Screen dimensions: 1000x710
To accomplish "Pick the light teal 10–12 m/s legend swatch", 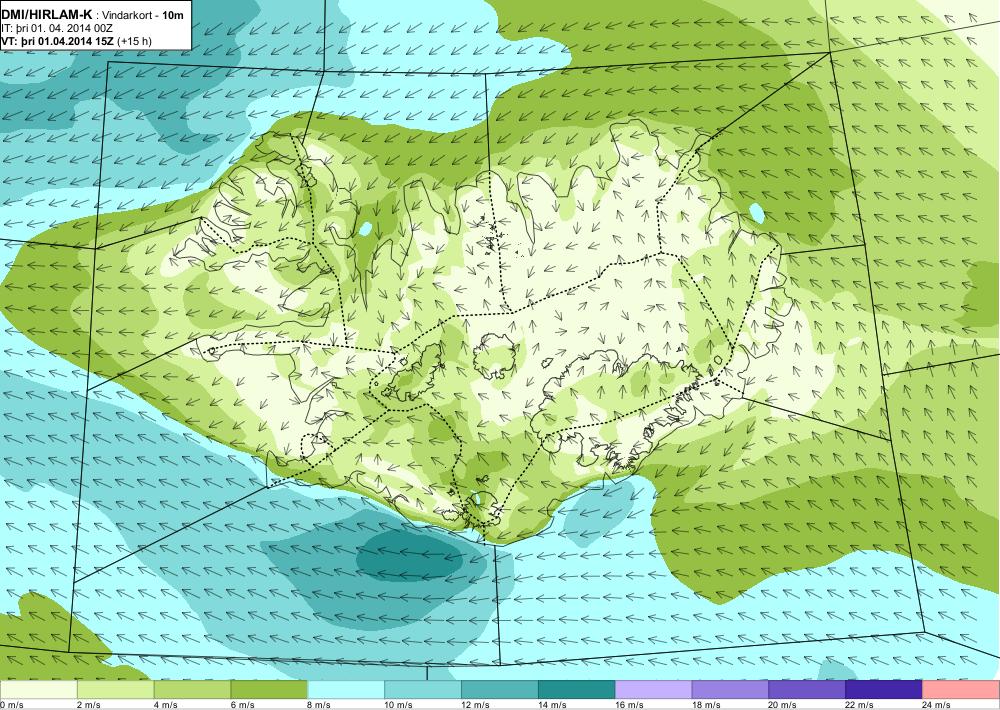I will (x=423, y=690).
